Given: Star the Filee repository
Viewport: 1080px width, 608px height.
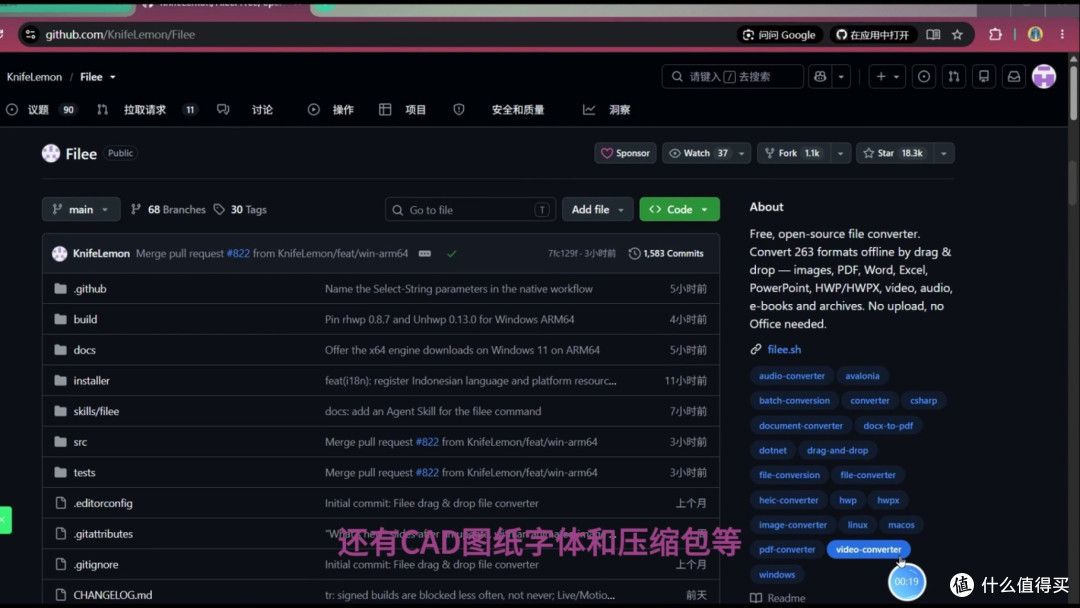Looking at the screenshot, I should tap(895, 153).
